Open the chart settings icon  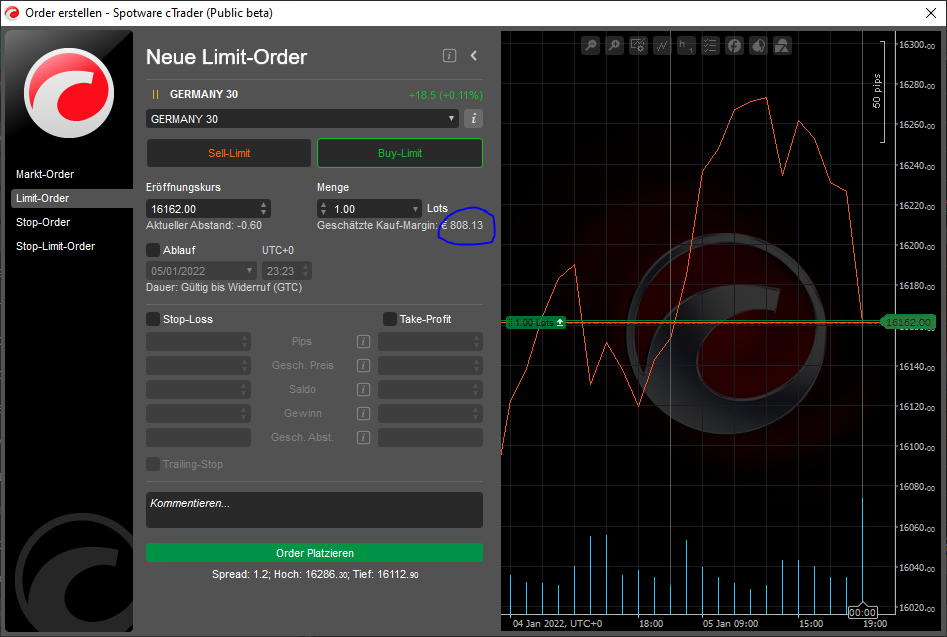(x=638, y=45)
